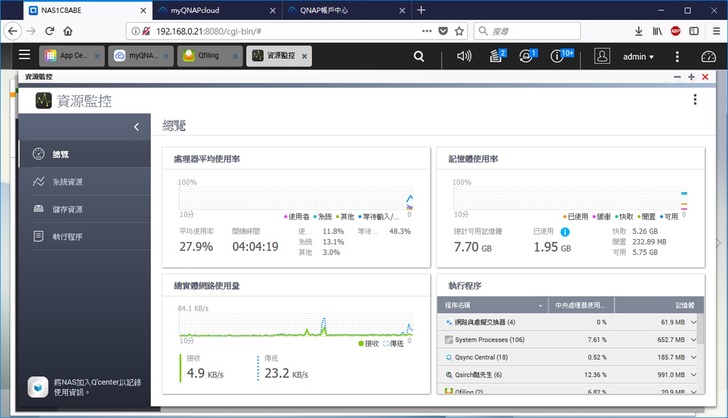The image size is (728, 418).
Task: Open the volume control speaker icon
Action: point(463,57)
